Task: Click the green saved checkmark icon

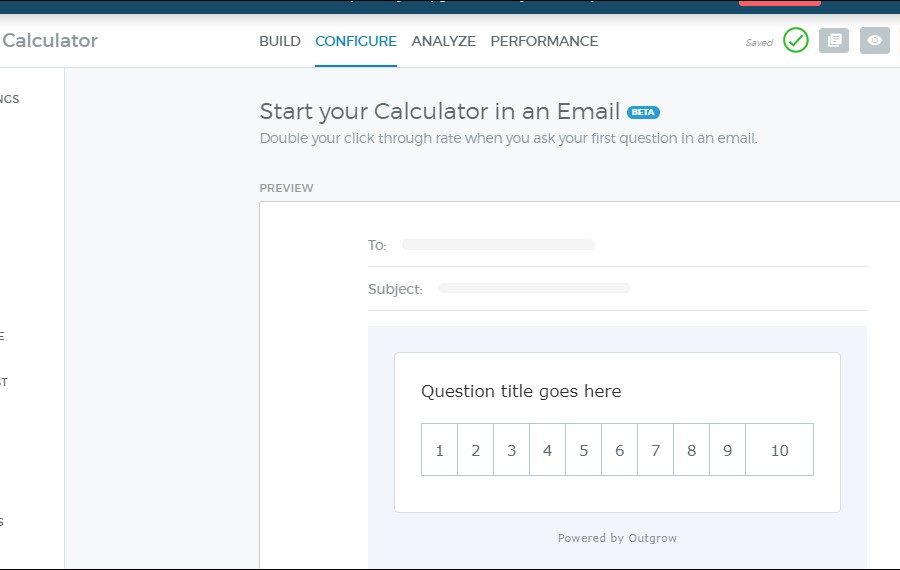Action: pyautogui.click(x=796, y=41)
